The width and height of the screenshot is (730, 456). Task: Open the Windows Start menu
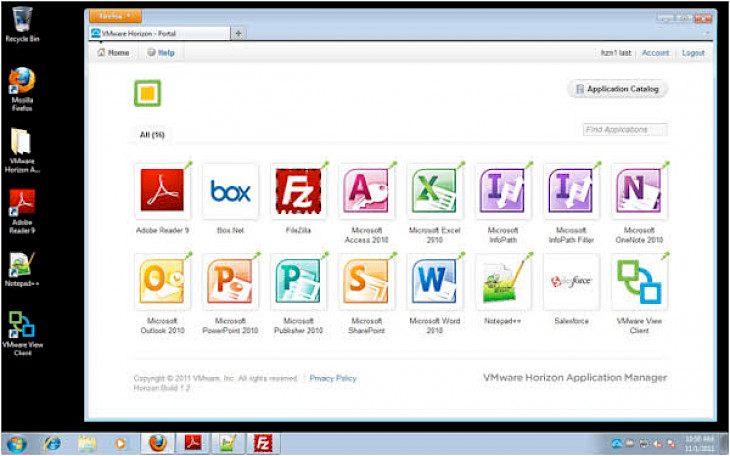(x=16, y=443)
